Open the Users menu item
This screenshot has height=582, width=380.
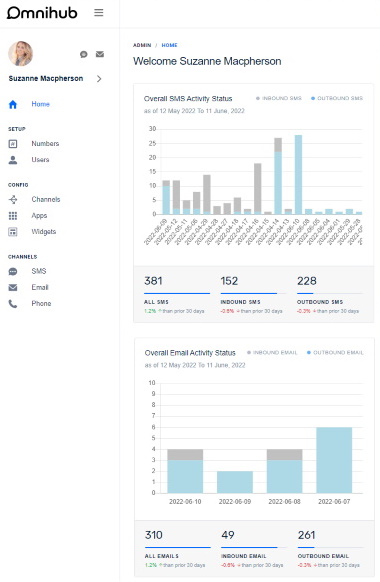40,160
